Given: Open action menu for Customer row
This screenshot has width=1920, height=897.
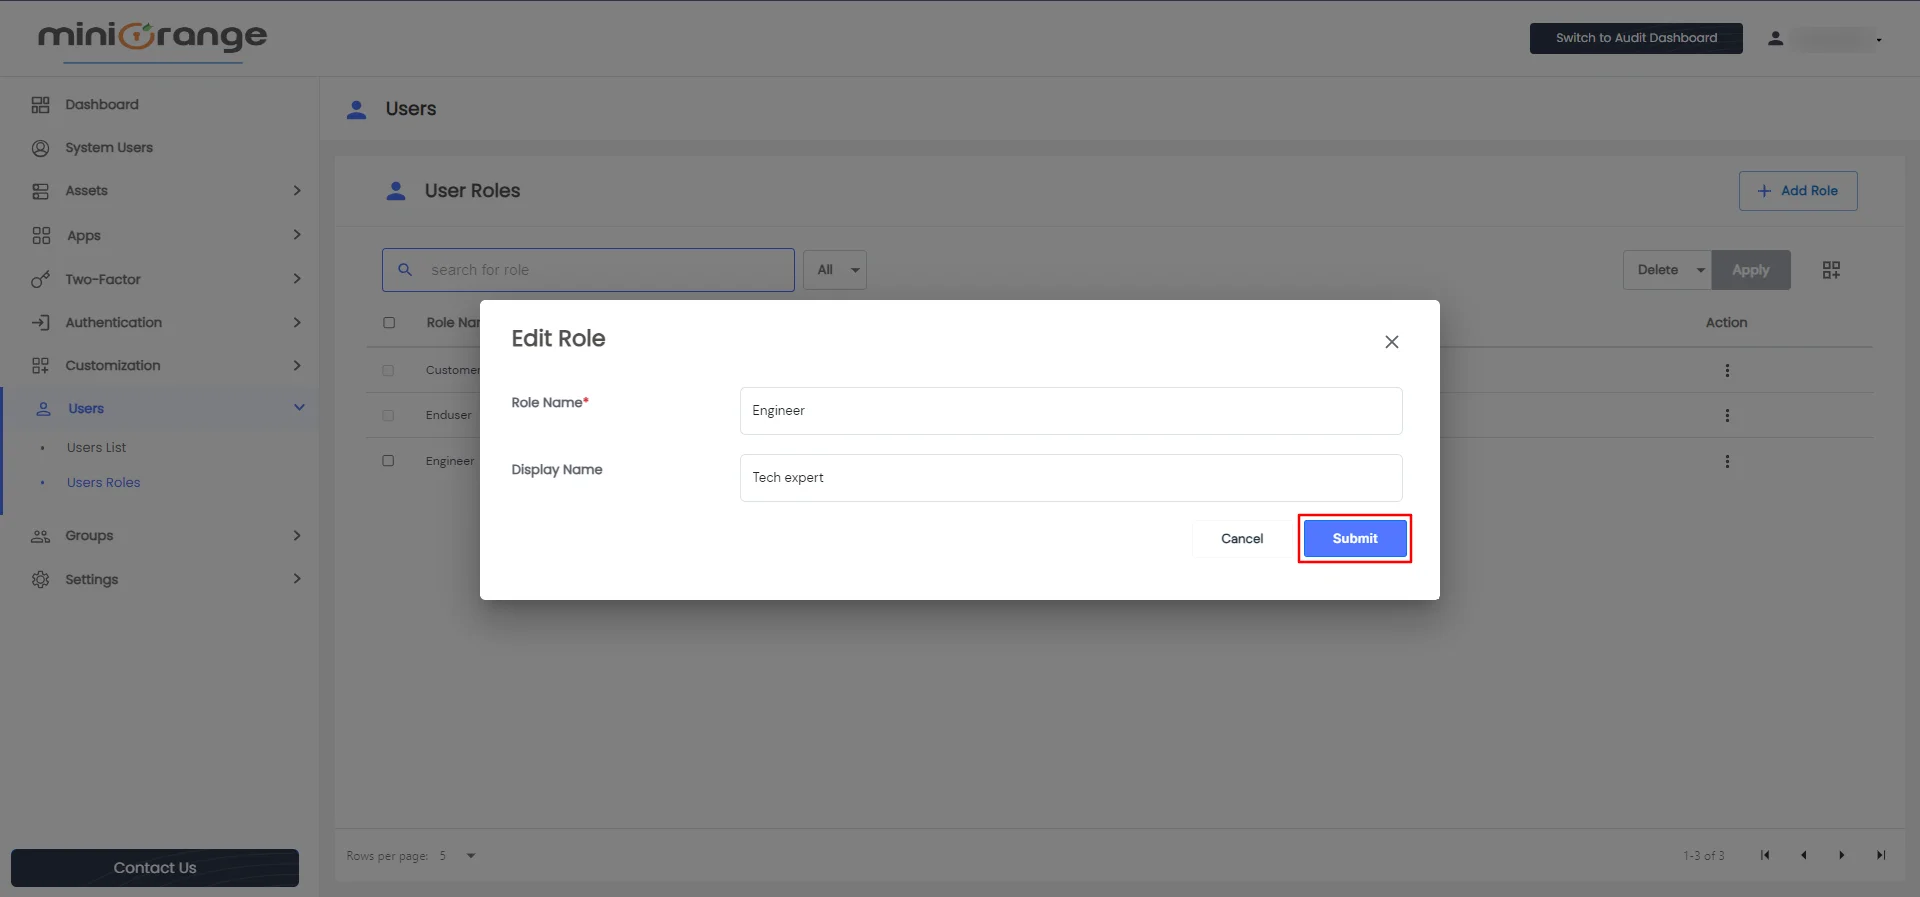Looking at the screenshot, I should tap(1727, 371).
